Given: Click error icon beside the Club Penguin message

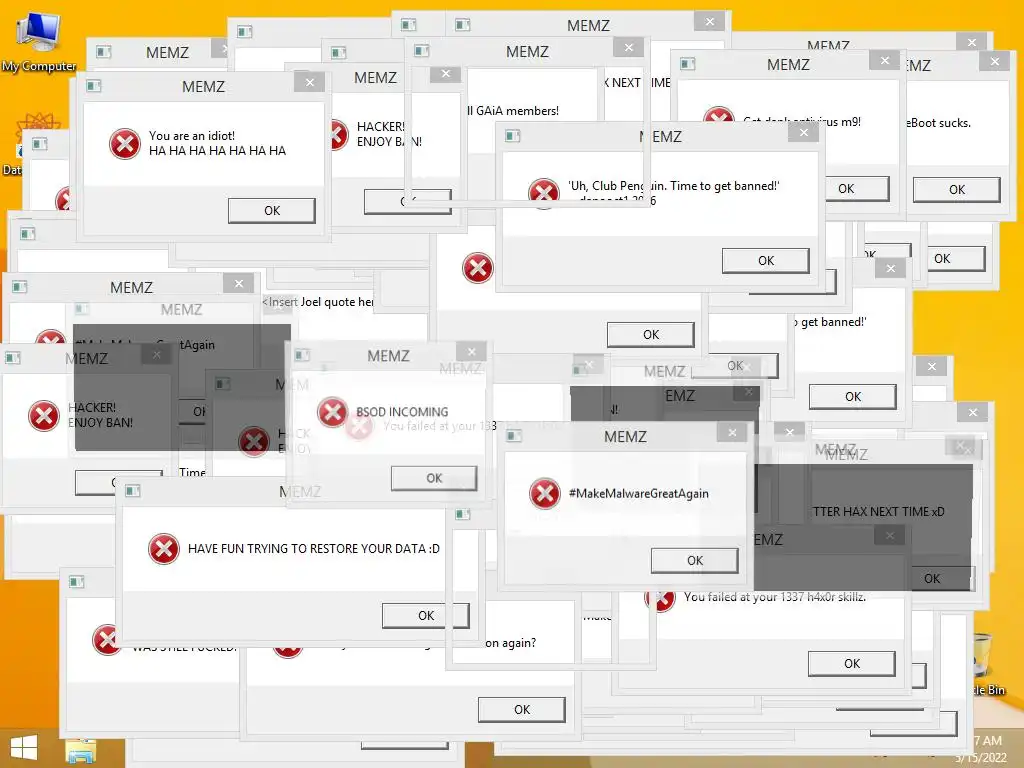Looking at the screenshot, I should point(543,192).
